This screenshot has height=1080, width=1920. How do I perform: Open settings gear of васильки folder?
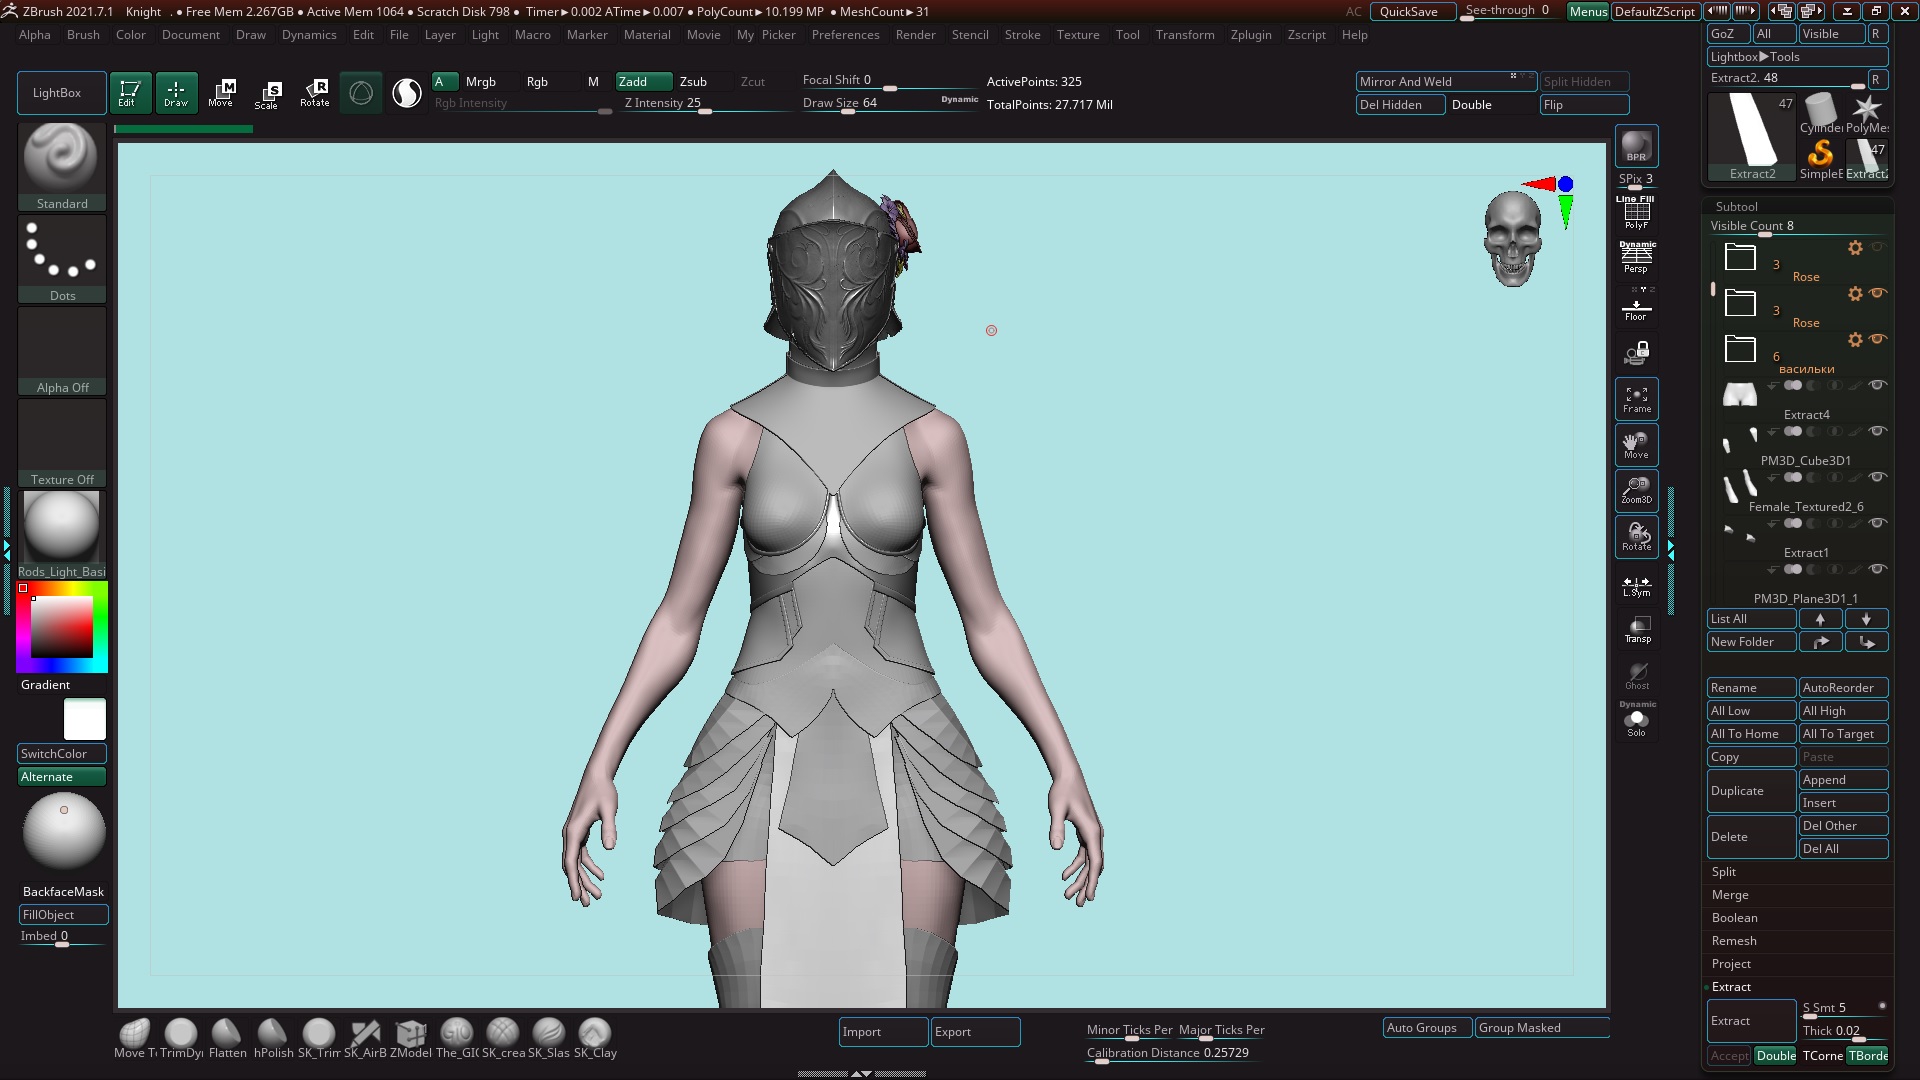click(1855, 340)
